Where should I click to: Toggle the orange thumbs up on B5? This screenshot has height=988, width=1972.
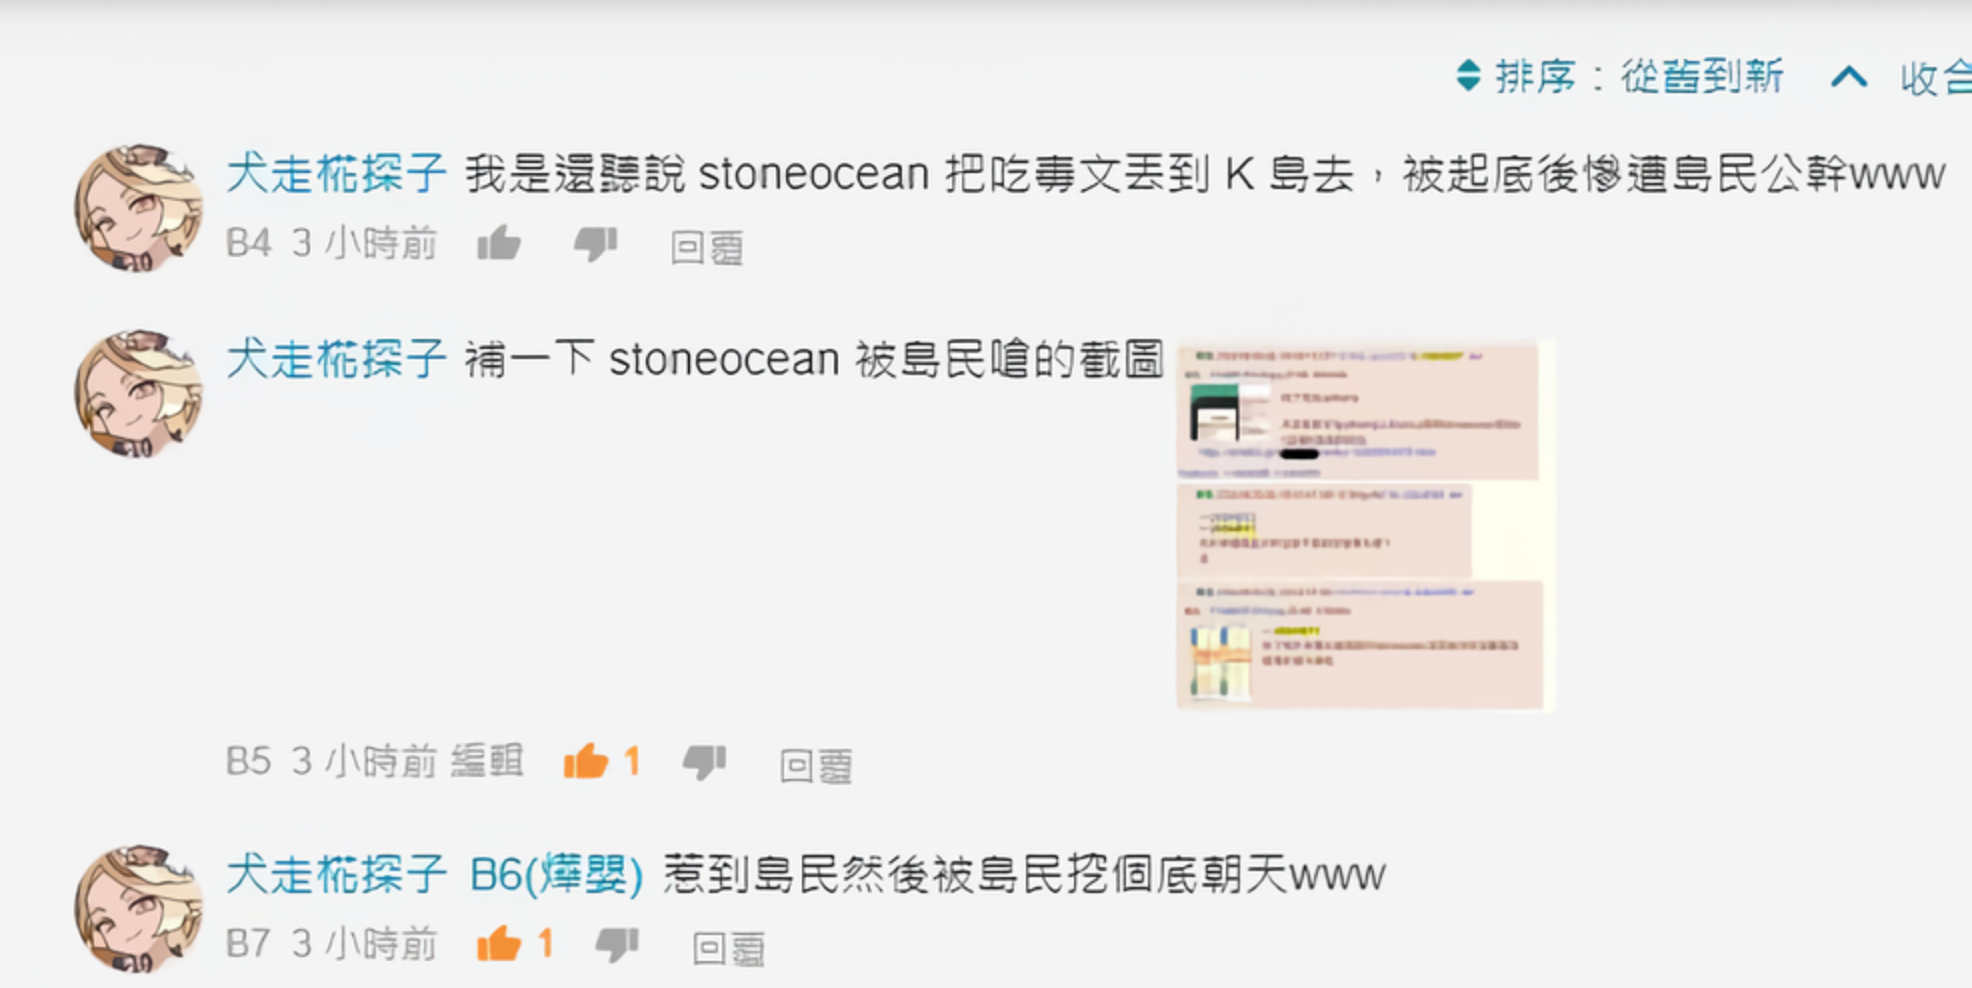click(x=586, y=762)
